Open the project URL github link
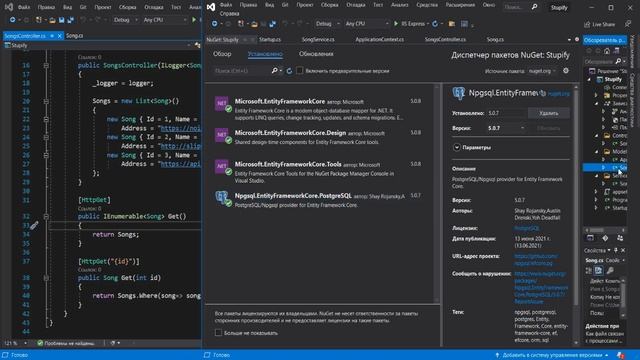The width and height of the screenshot is (640, 360). click(536, 260)
